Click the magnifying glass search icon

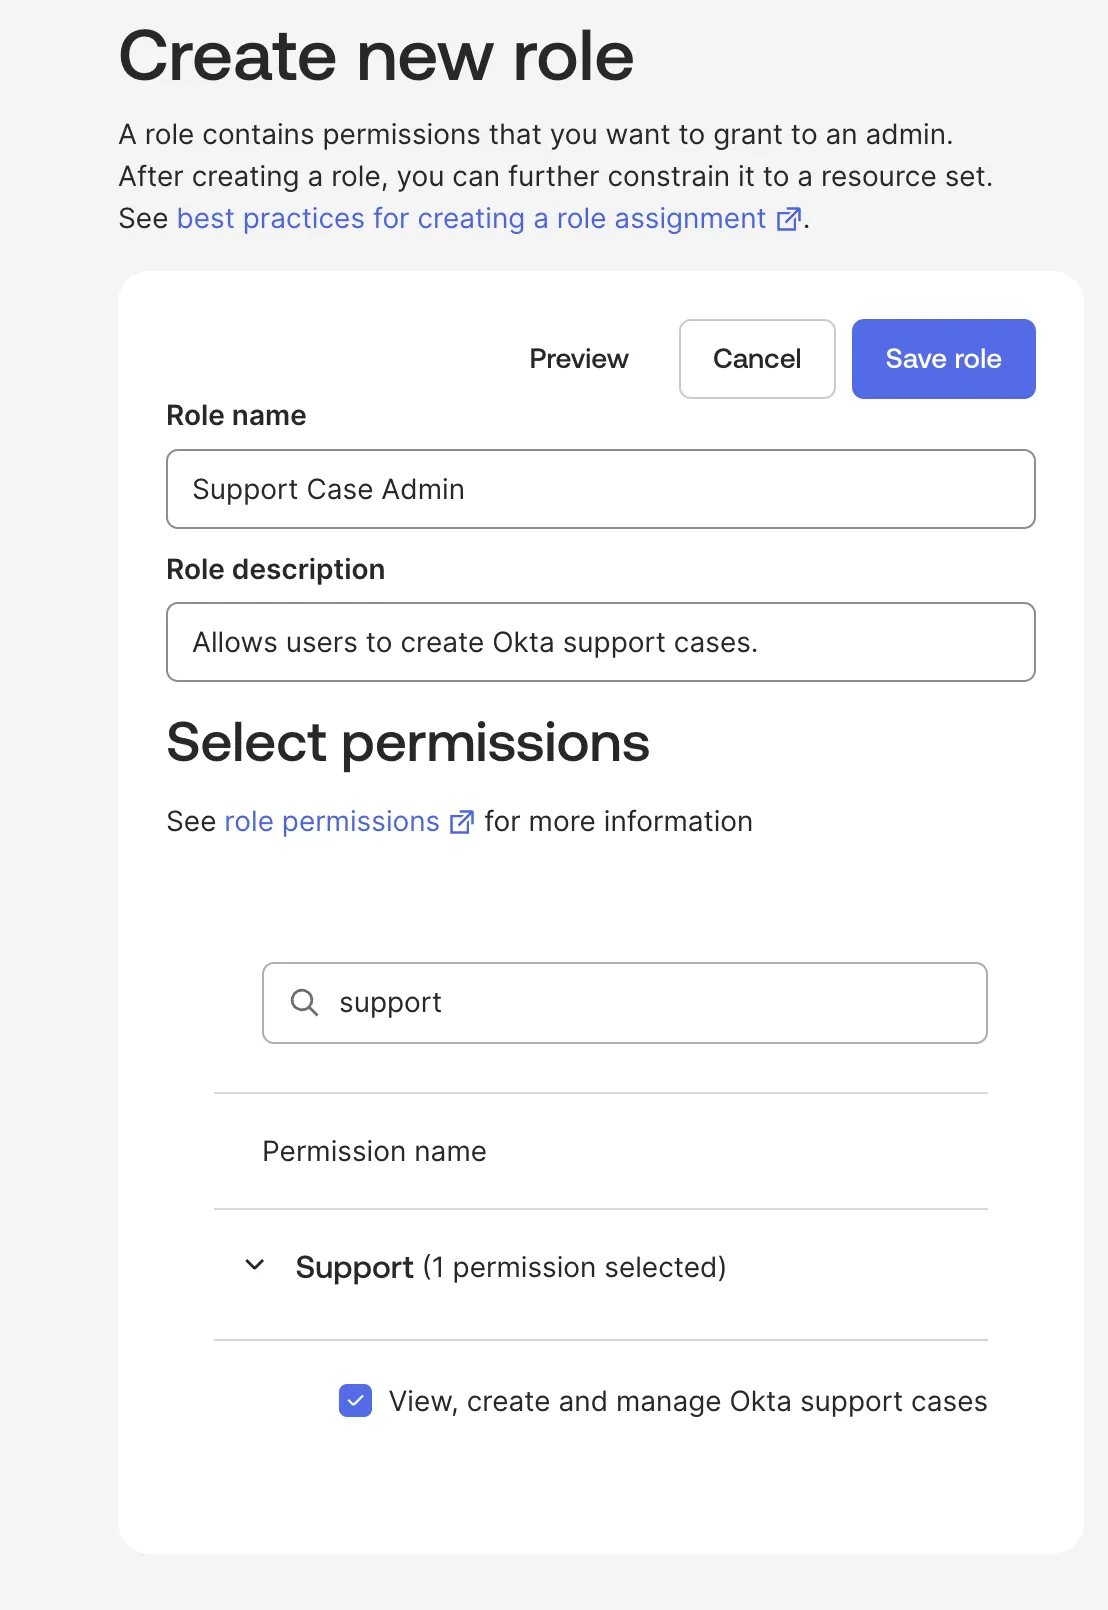(304, 1002)
